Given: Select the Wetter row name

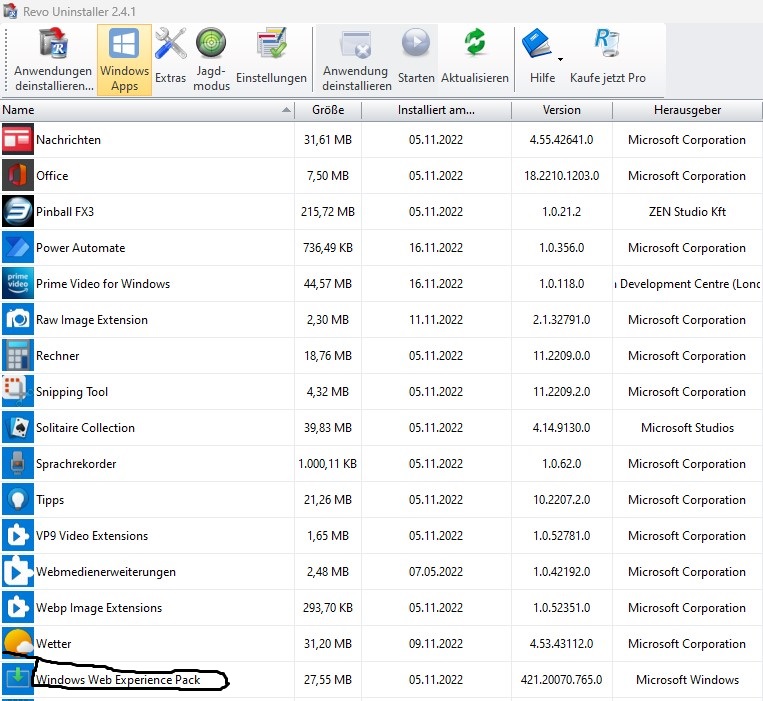Looking at the screenshot, I should coord(54,644).
